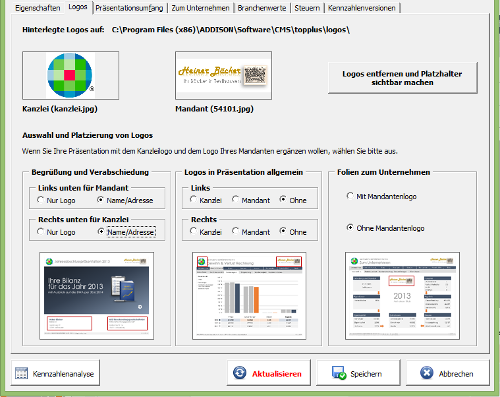Choose Mandant for the Rechts logo position
This screenshot has height=397, width=500.
(x=235, y=231)
